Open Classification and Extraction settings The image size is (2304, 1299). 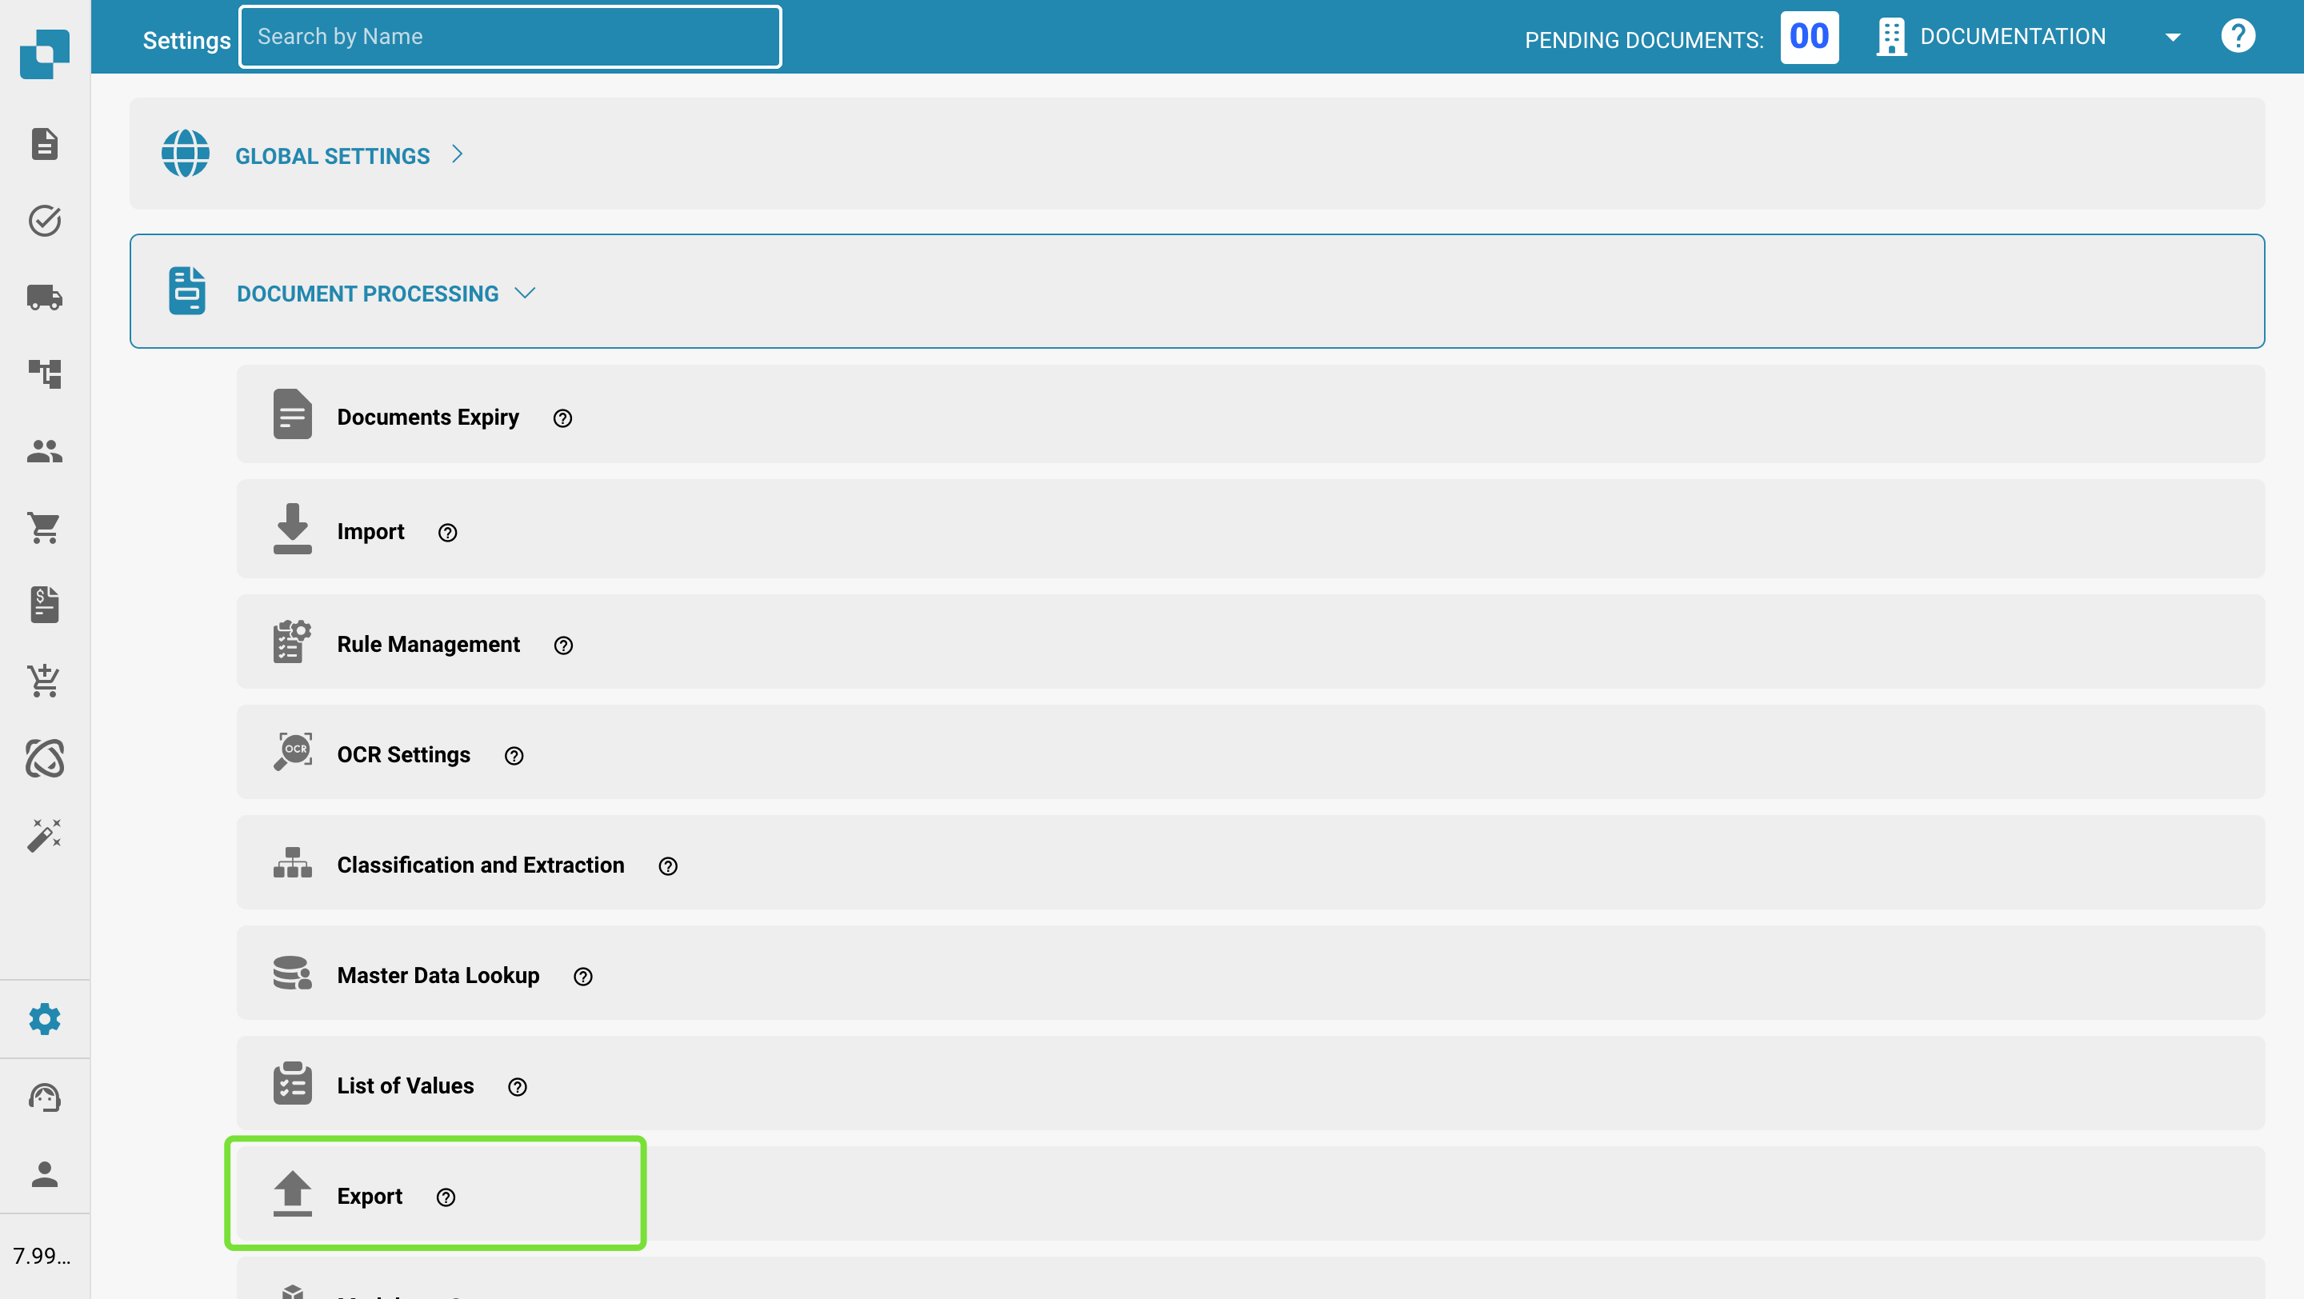point(480,865)
